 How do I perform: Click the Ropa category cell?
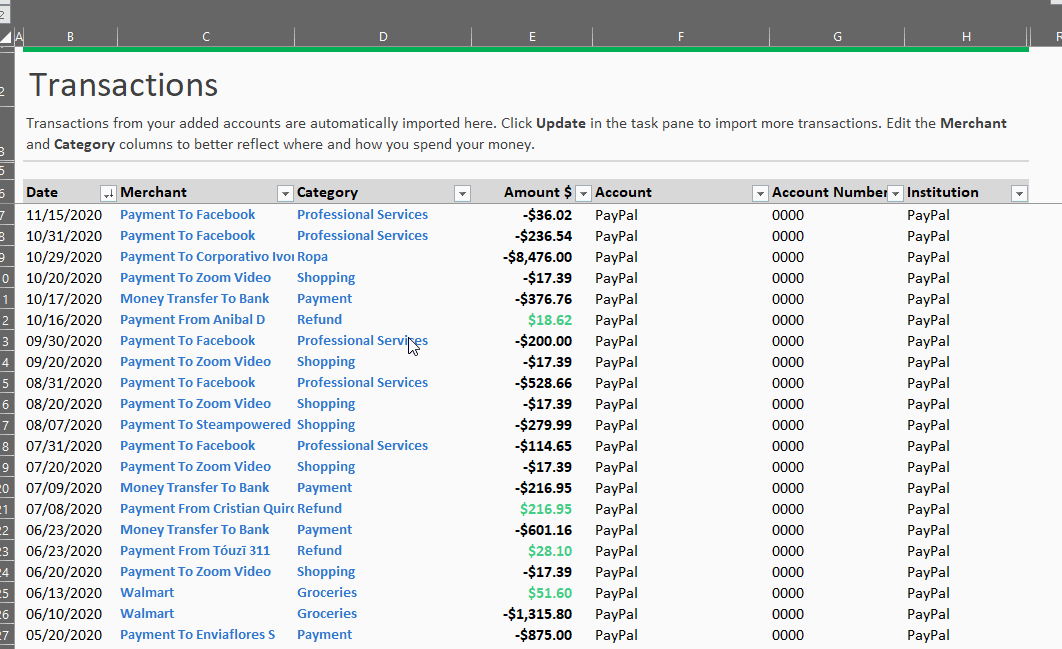coord(312,257)
